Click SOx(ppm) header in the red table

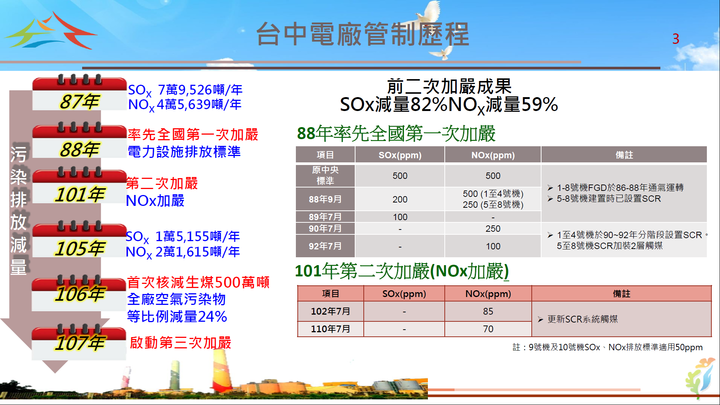coord(404,293)
